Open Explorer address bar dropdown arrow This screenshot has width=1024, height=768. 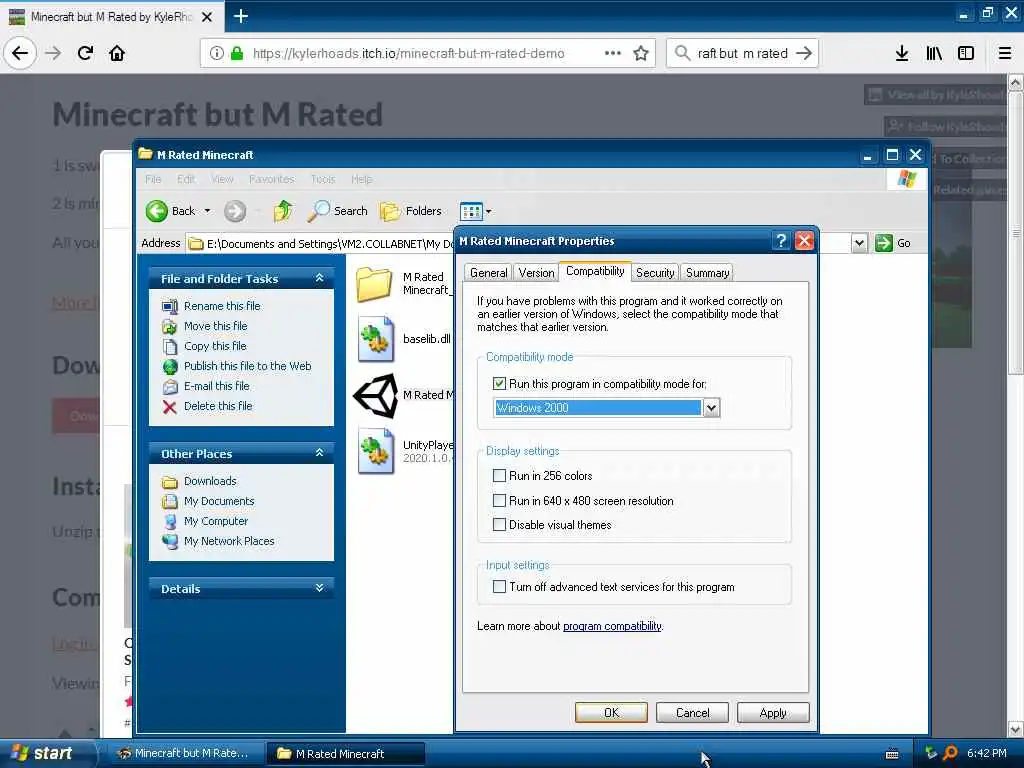click(859, 243)
